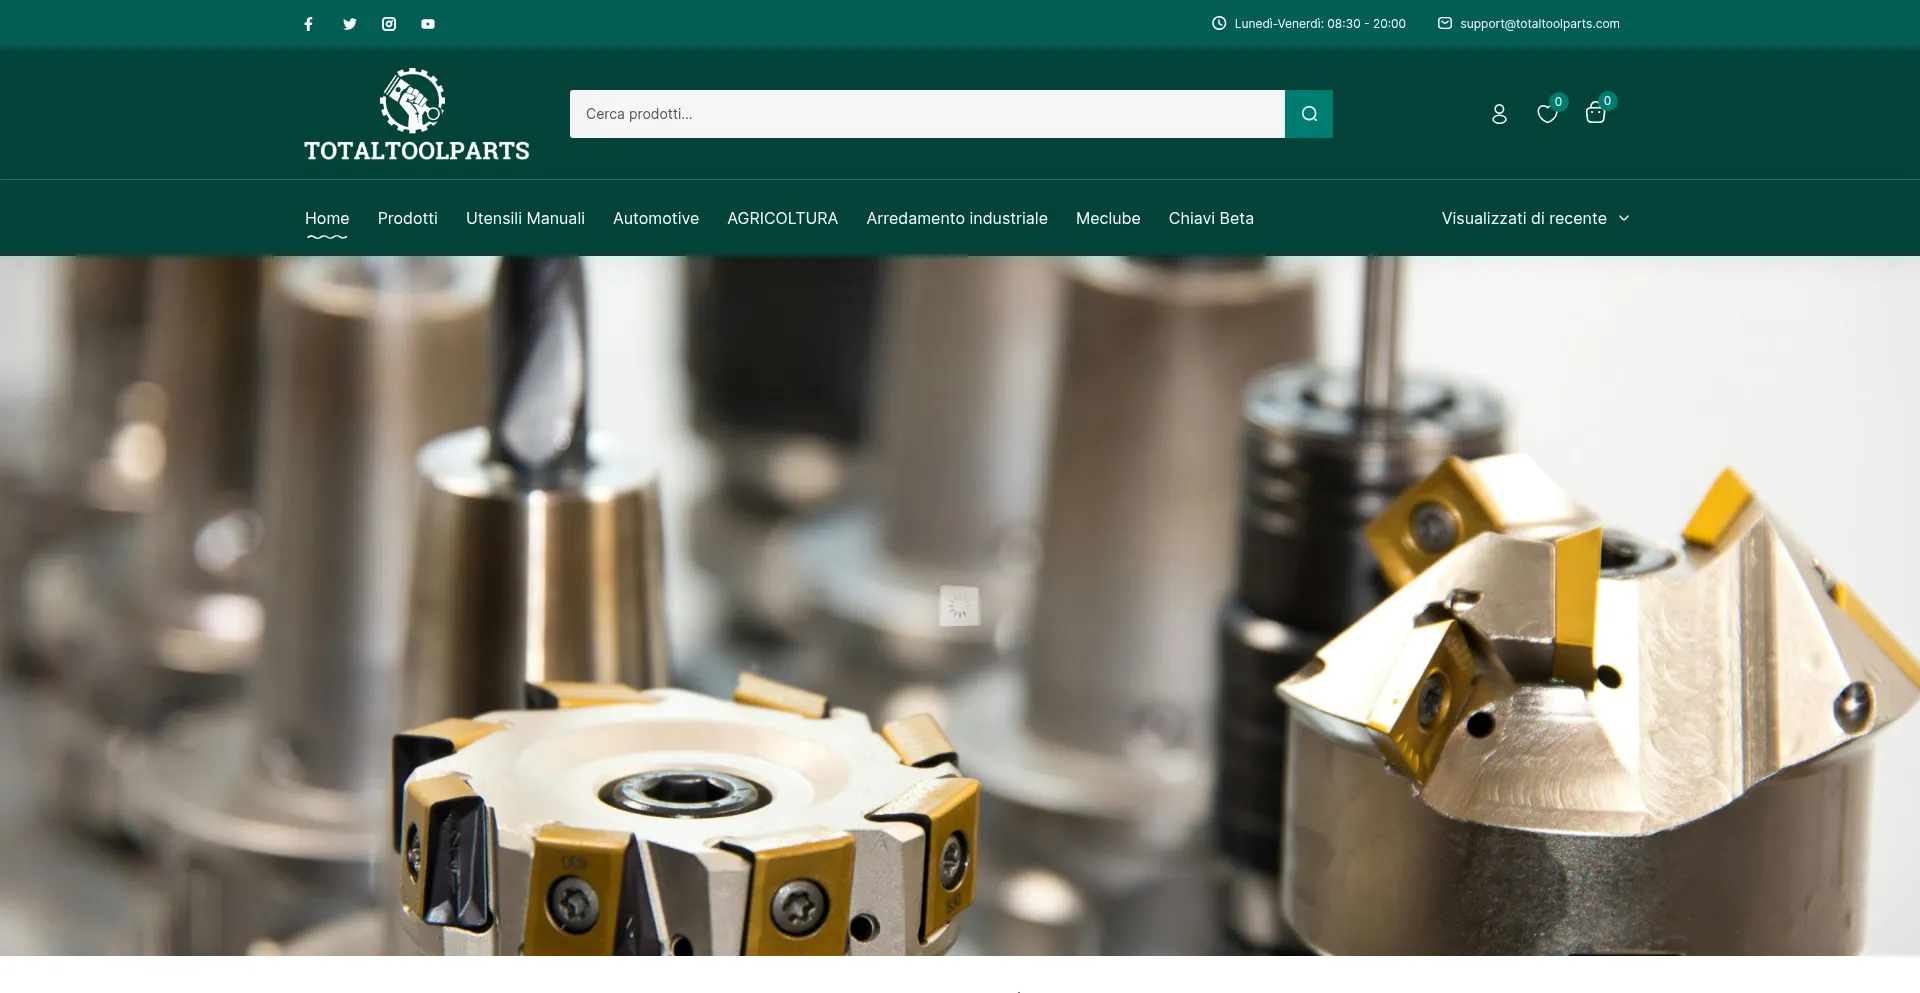Open the Prodotti menu item
The image size is (1920, 993).
[407, 218]
